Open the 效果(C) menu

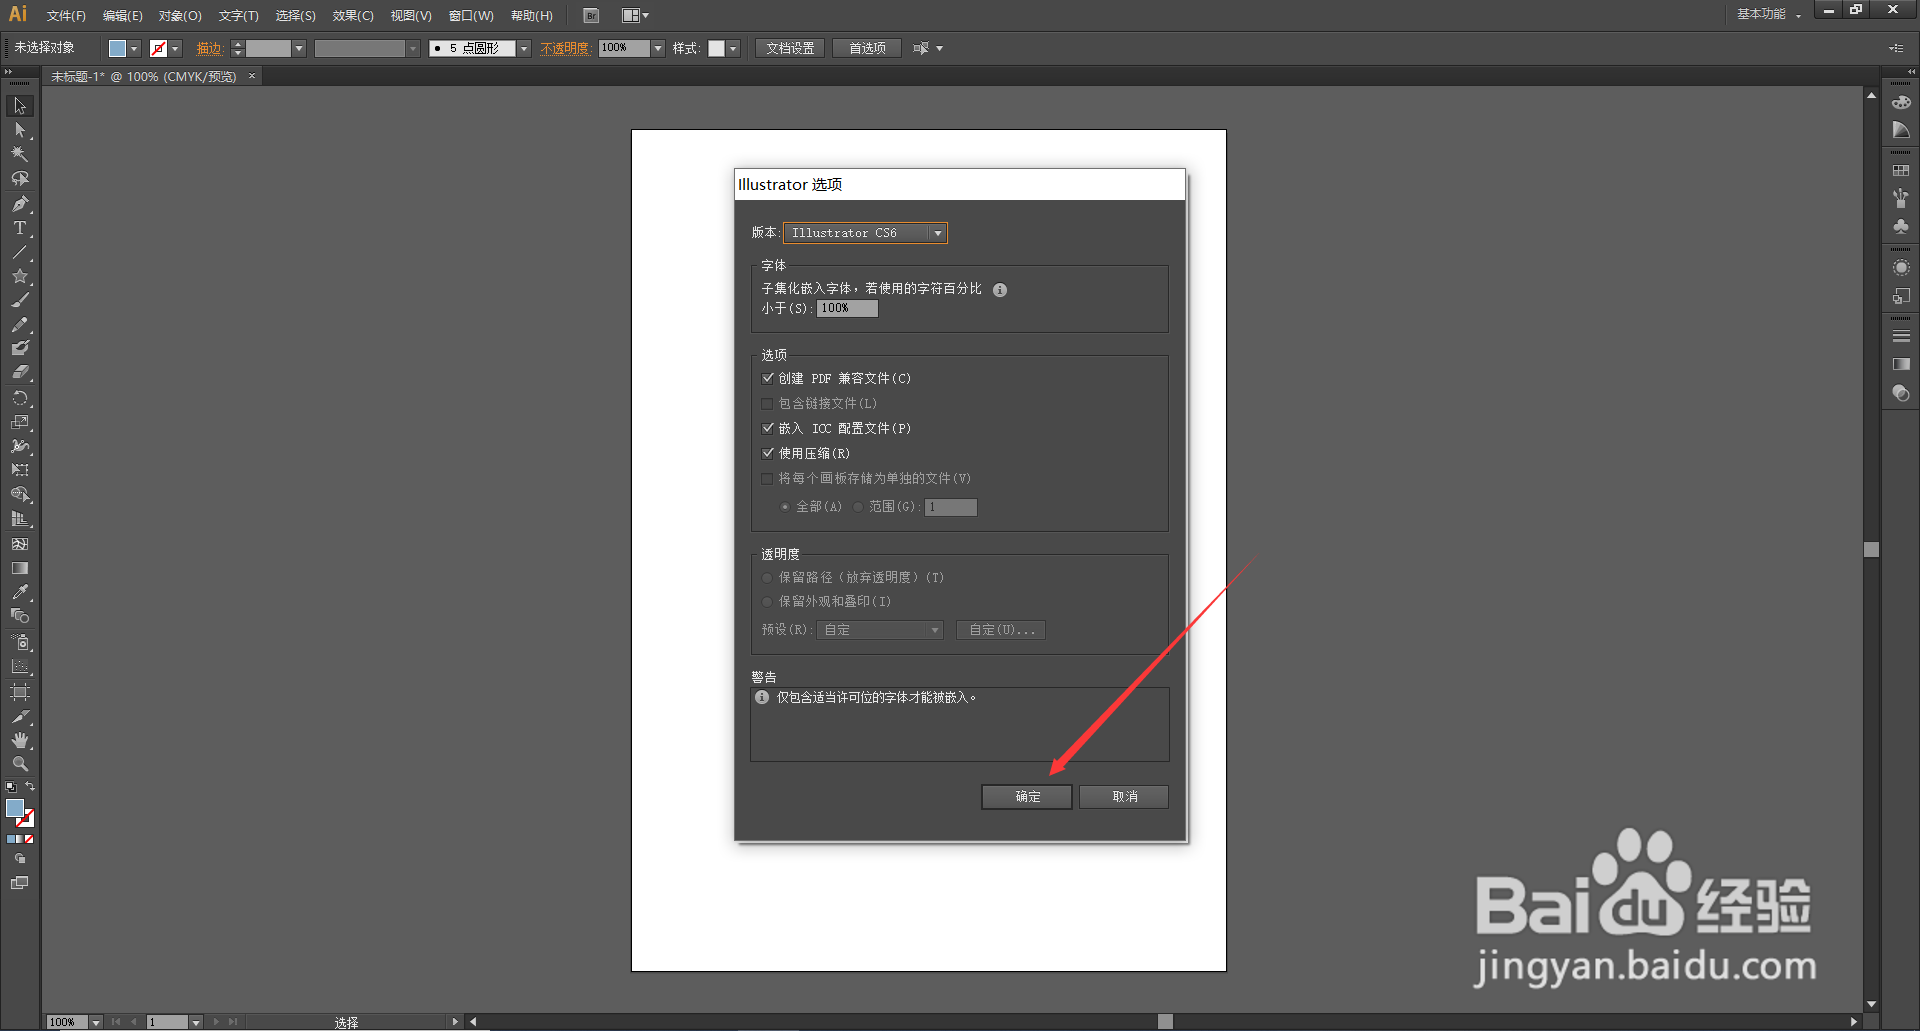pyautogui.click(x=353, y=15)
